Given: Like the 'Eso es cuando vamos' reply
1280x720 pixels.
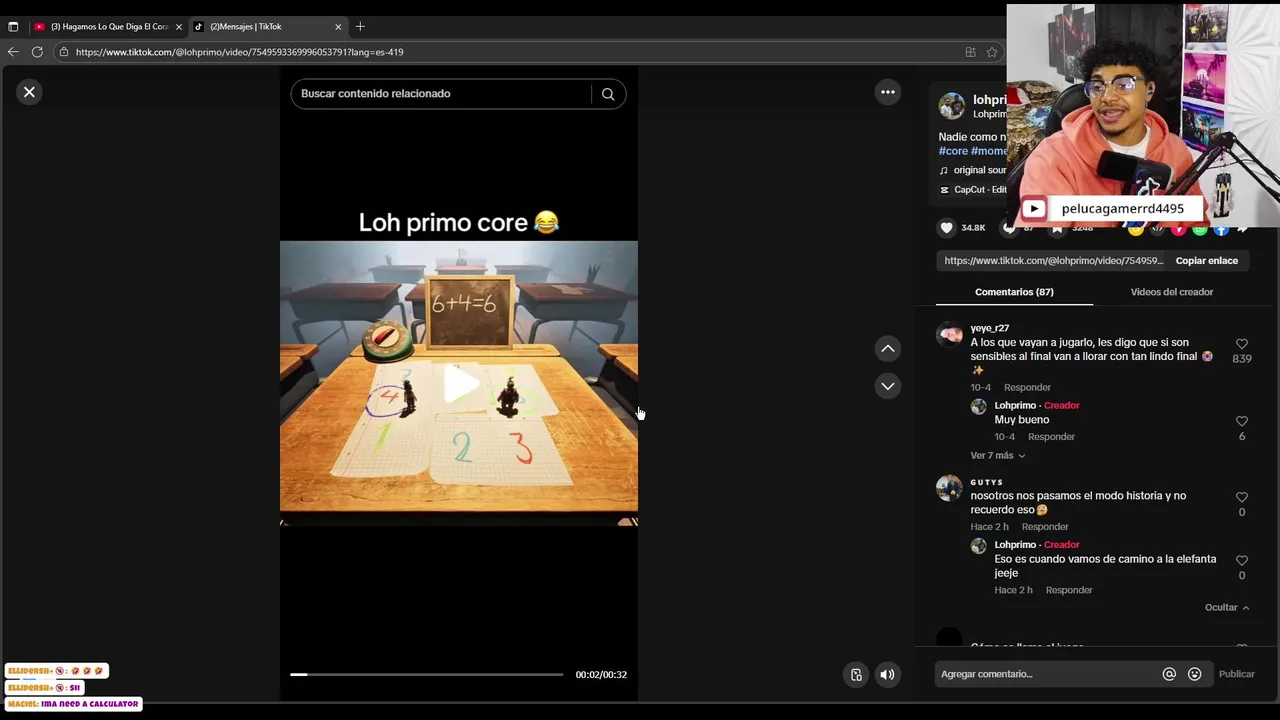Looking at the screenshot, I should [1241, 560].
